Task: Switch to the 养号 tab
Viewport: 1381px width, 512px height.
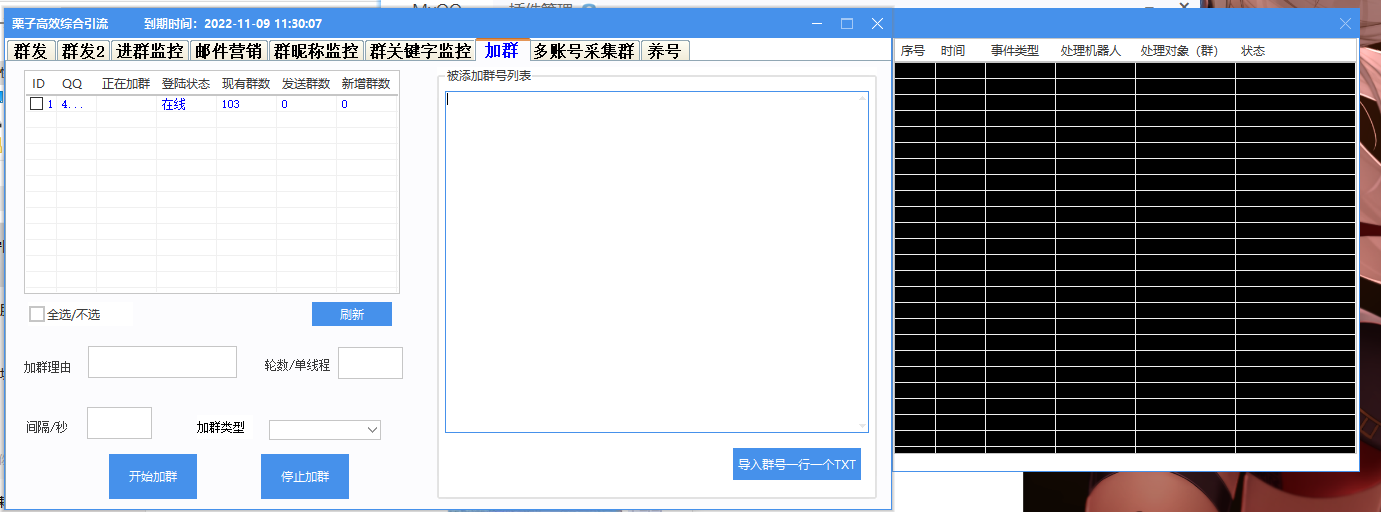Action: tap(664, 51)
